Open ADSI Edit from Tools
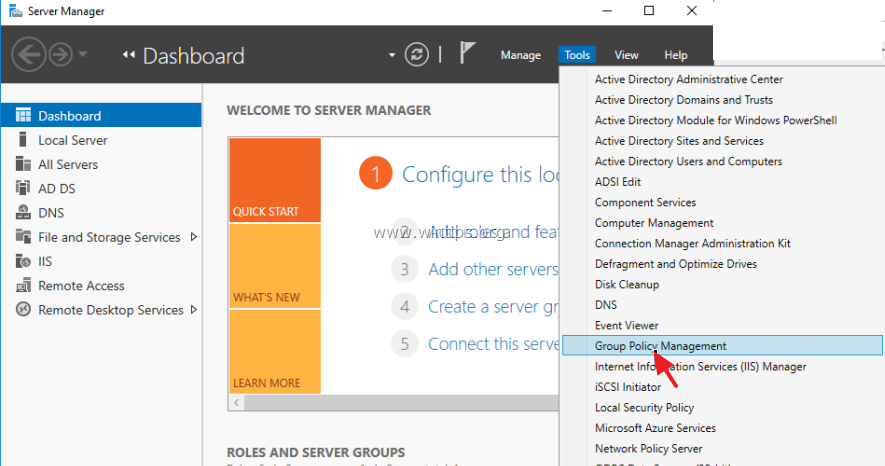 [617, 182]
